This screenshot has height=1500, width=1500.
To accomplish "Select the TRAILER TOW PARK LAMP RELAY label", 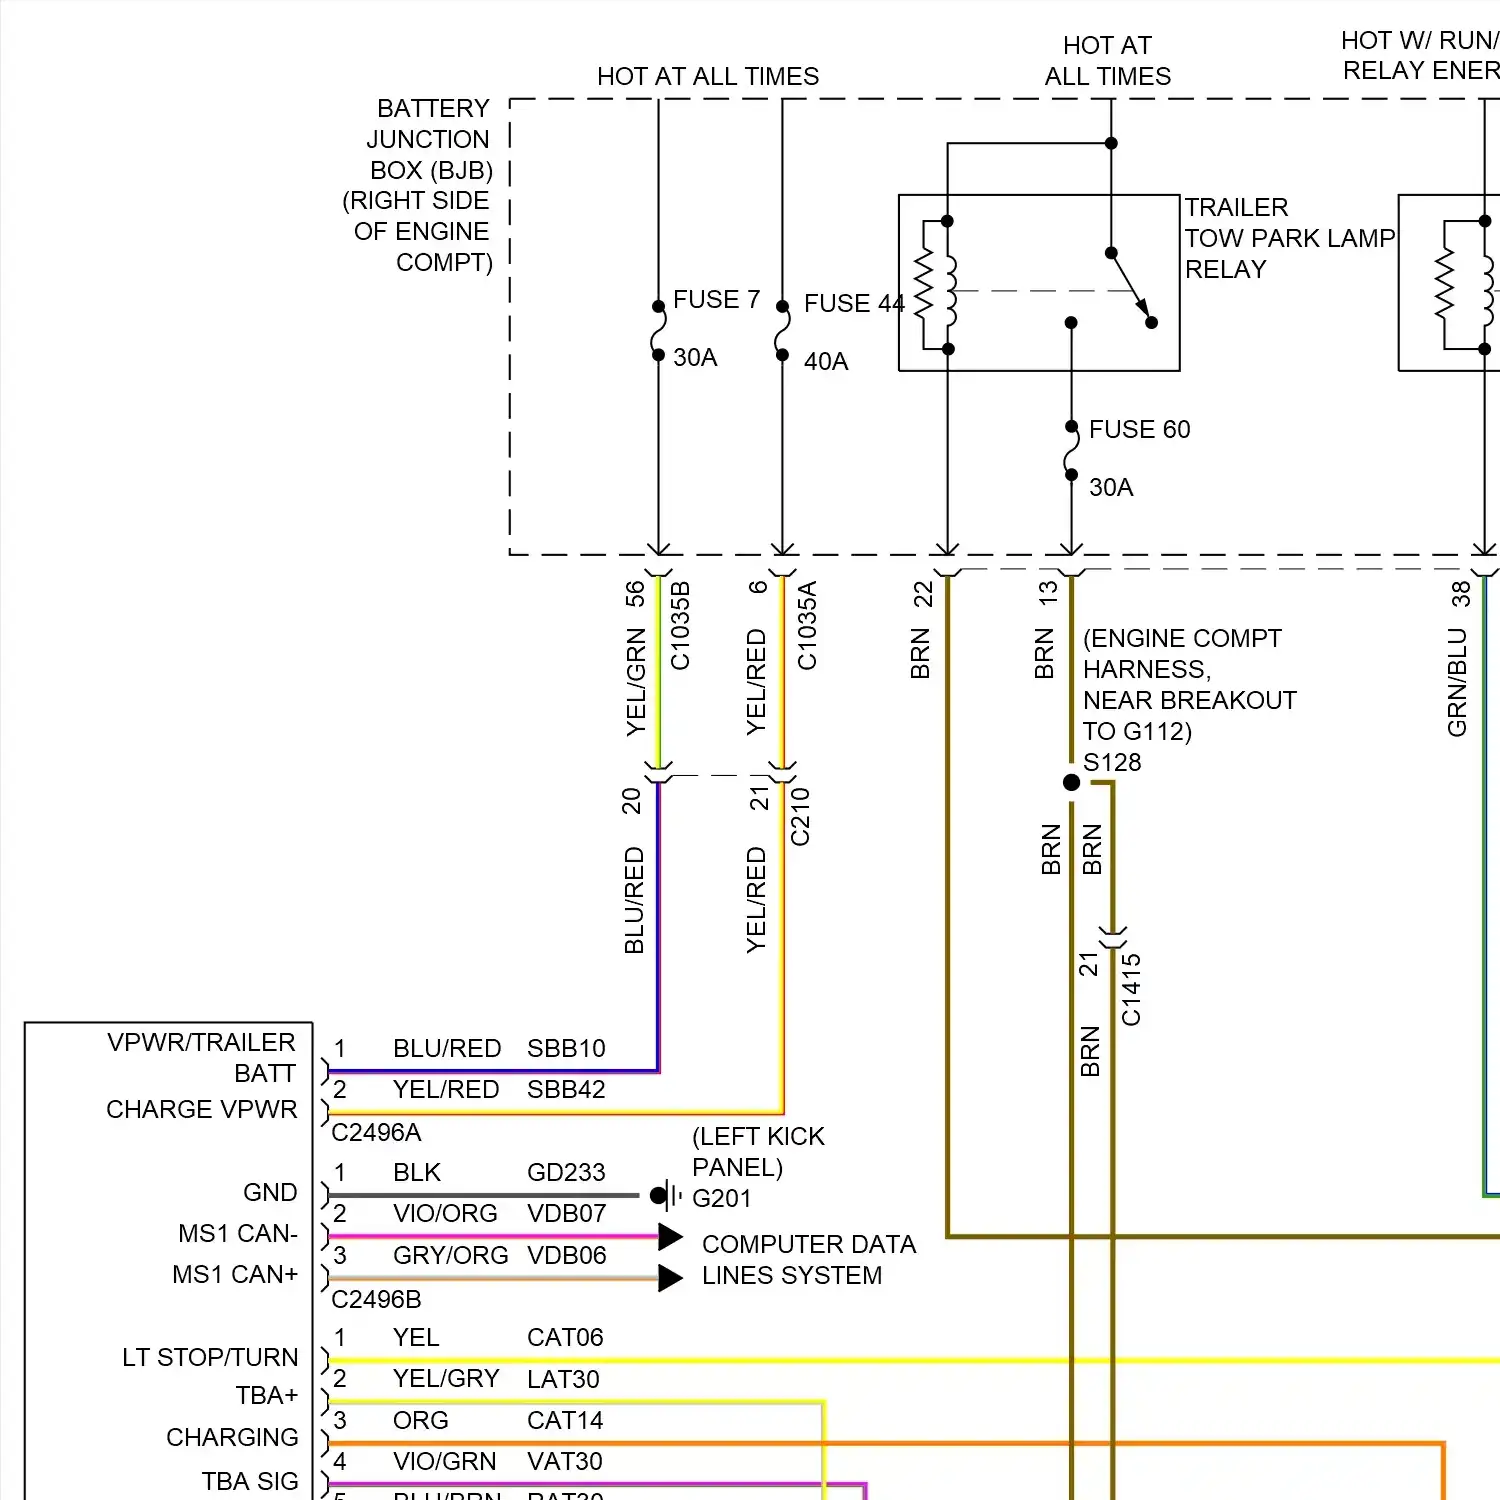I will 1290,238.
